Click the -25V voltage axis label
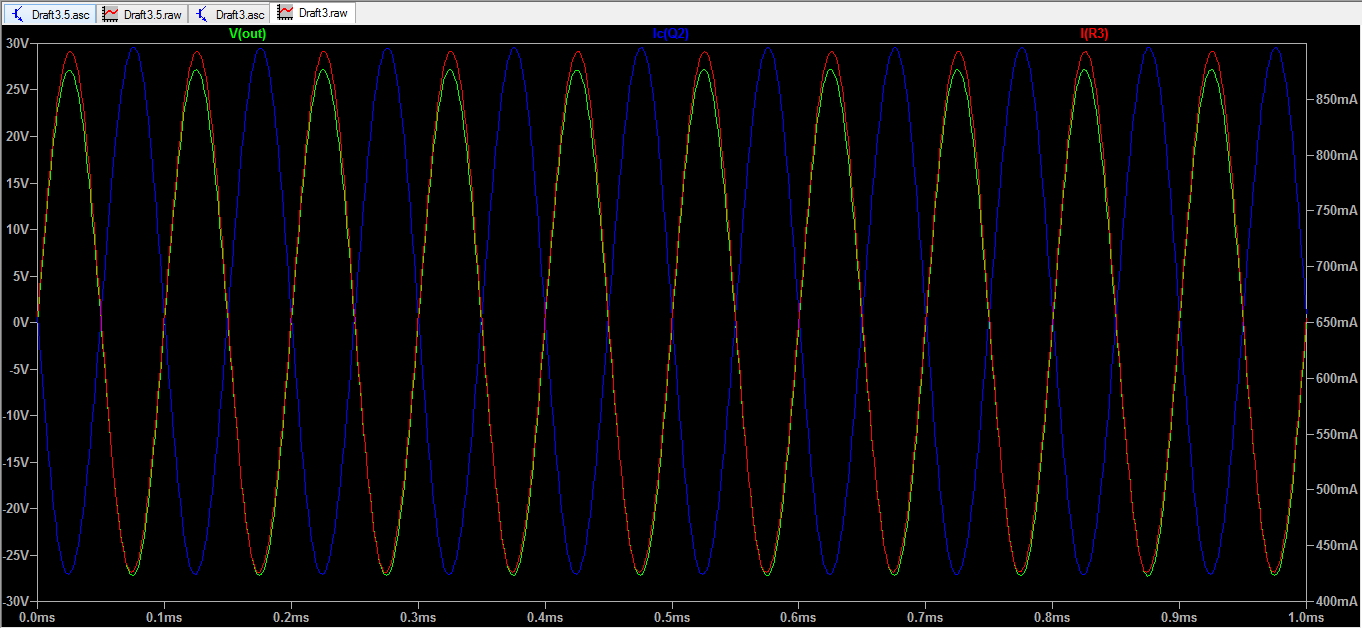Image resolution: width=1362 pixels, height=628 pixels. point(14,555)
